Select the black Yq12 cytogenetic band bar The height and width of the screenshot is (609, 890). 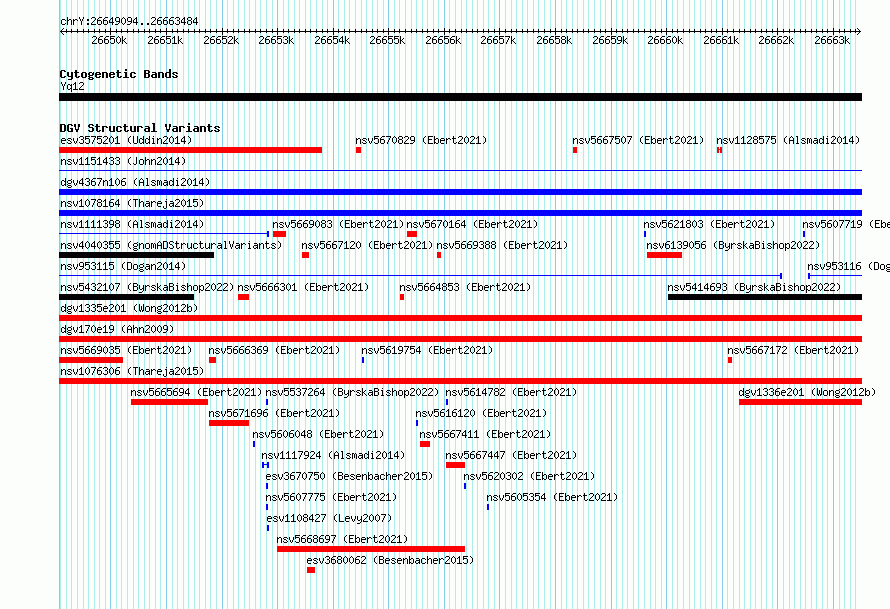pos(460,97)
